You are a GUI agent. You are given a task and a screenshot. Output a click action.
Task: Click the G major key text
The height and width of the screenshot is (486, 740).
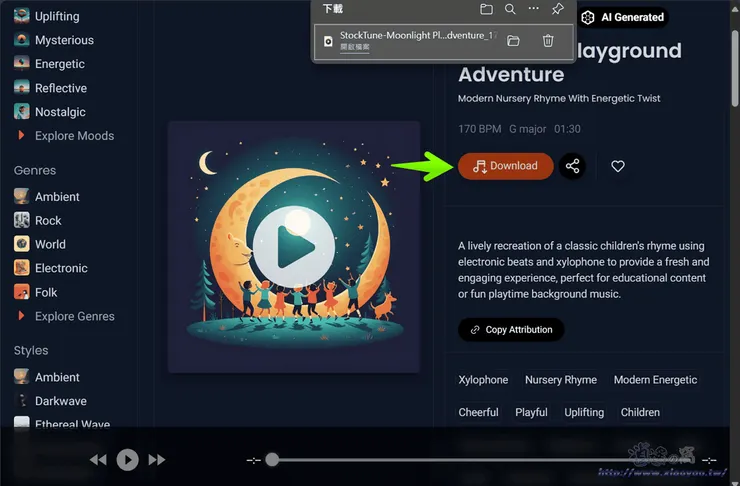(528, 129)
